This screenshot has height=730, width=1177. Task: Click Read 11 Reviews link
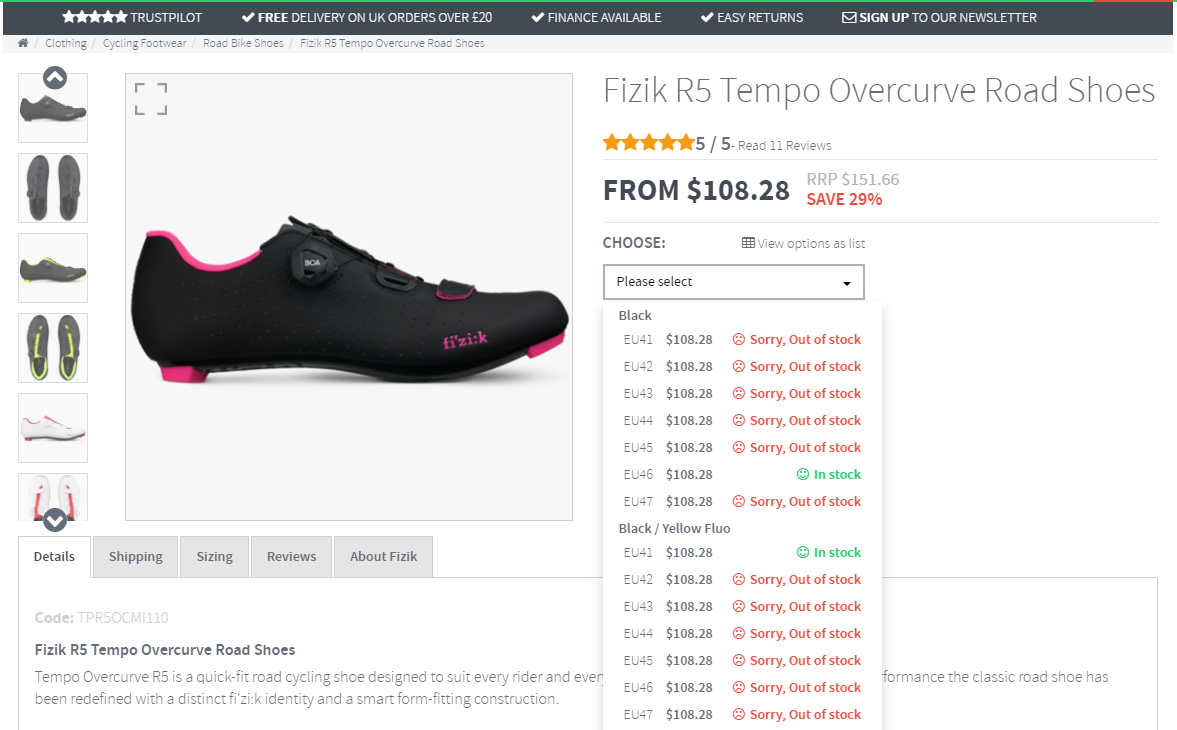(x=784, y=146)
